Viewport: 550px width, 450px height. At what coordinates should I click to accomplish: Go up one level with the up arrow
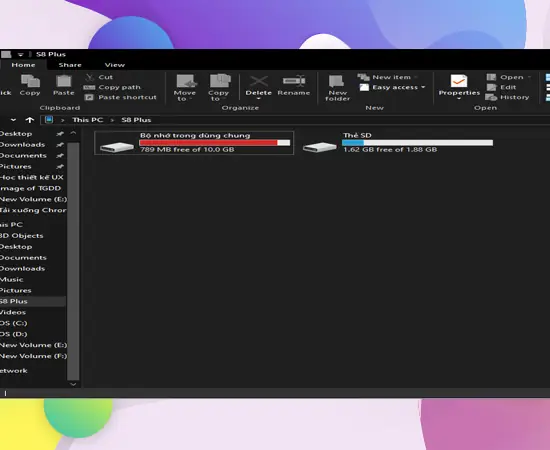point(30,120)
